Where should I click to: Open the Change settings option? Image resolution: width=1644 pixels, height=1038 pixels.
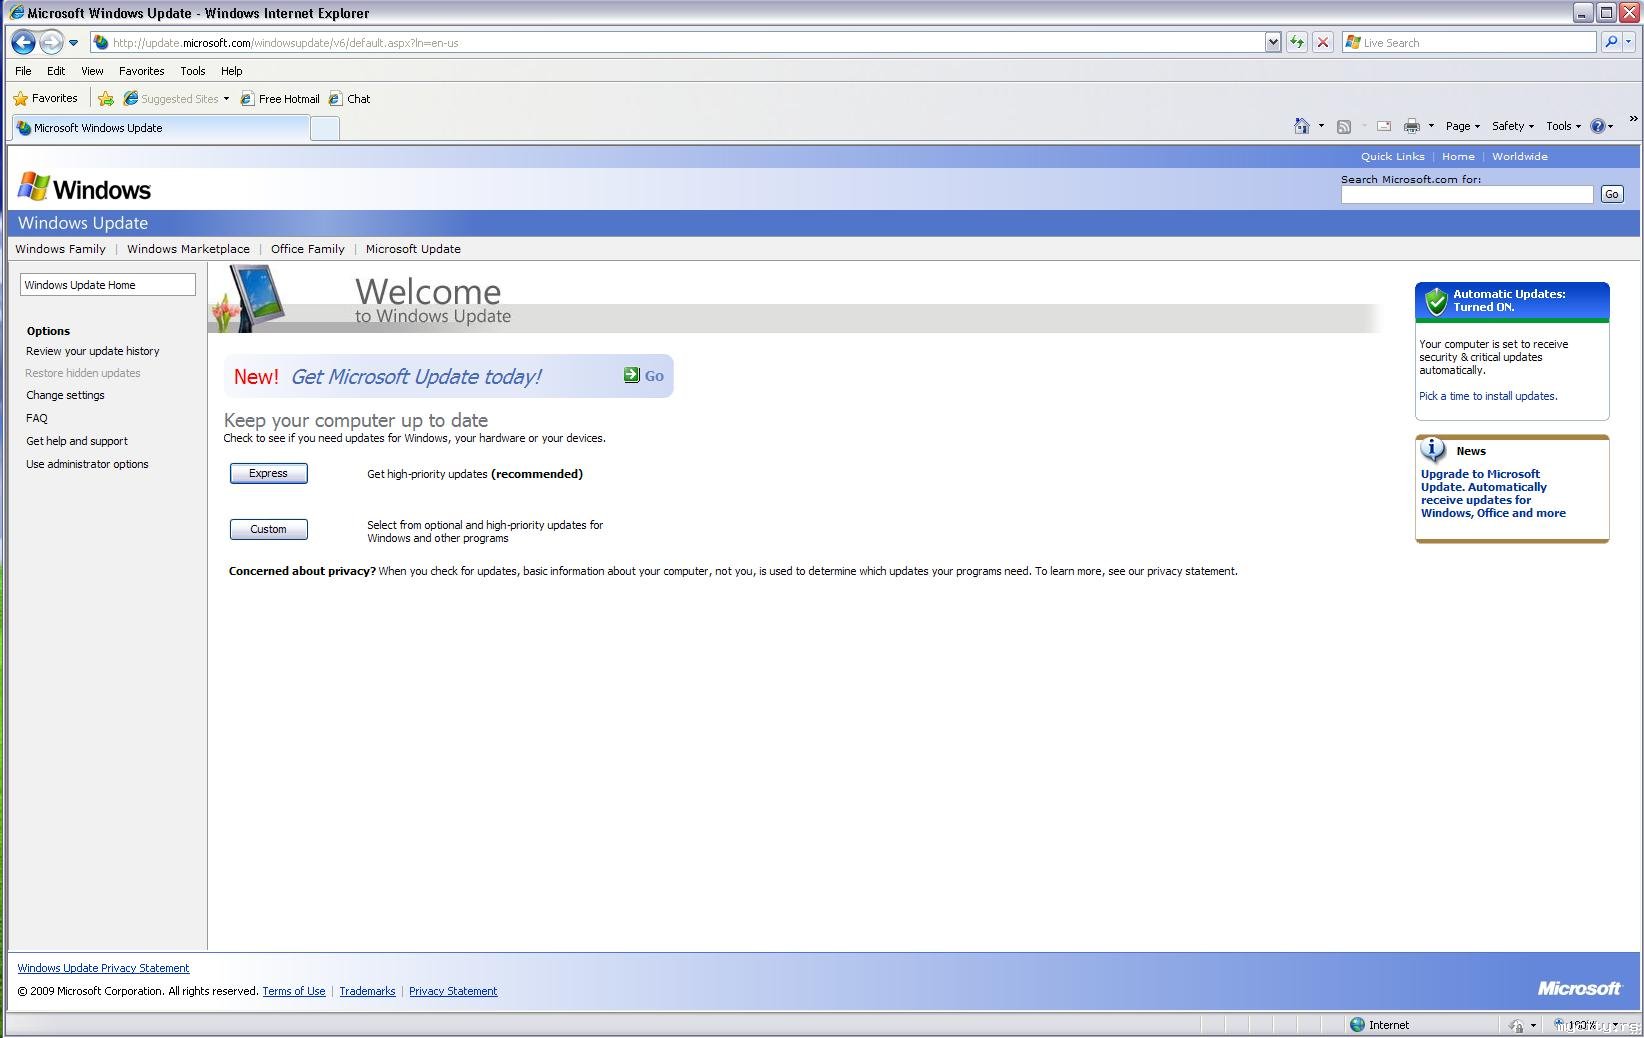click(x=65, y=395)
